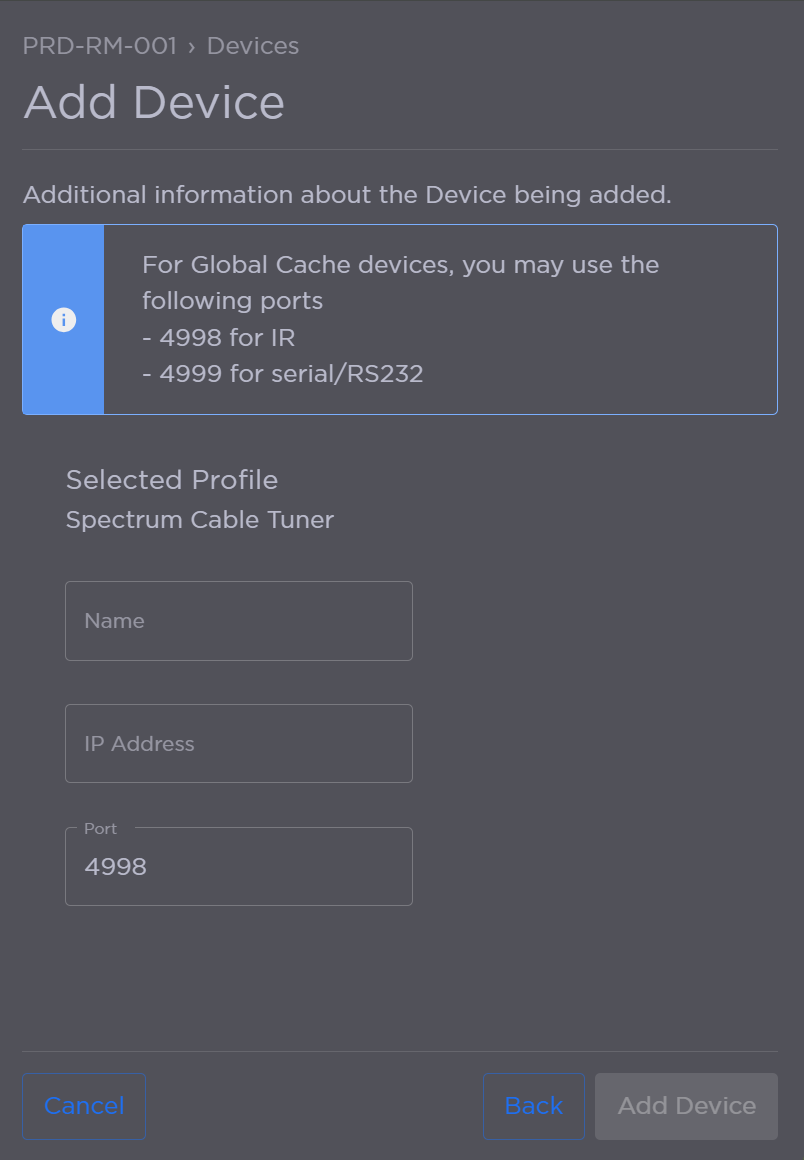Open the PRD-RM-001 breadcrumb link
Viewport: 804px width, 1160px height.
(x=100, y=46)
